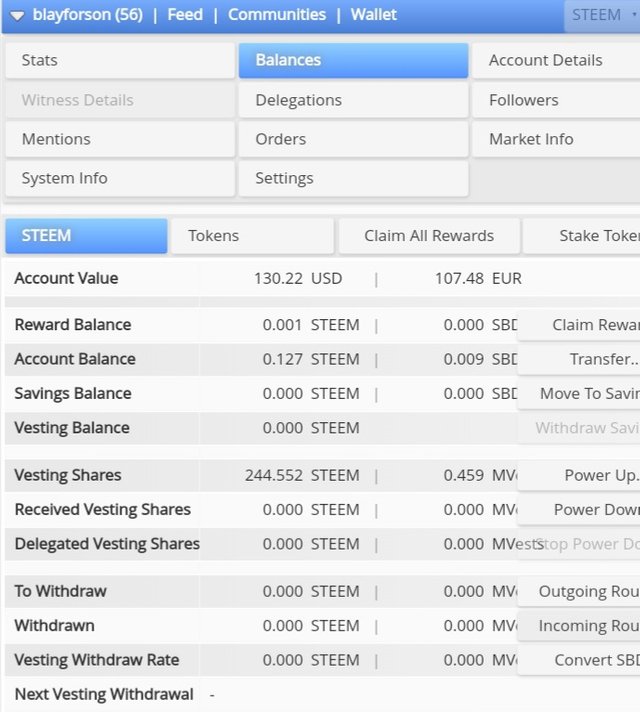Switch to the Stats tab

120,60
